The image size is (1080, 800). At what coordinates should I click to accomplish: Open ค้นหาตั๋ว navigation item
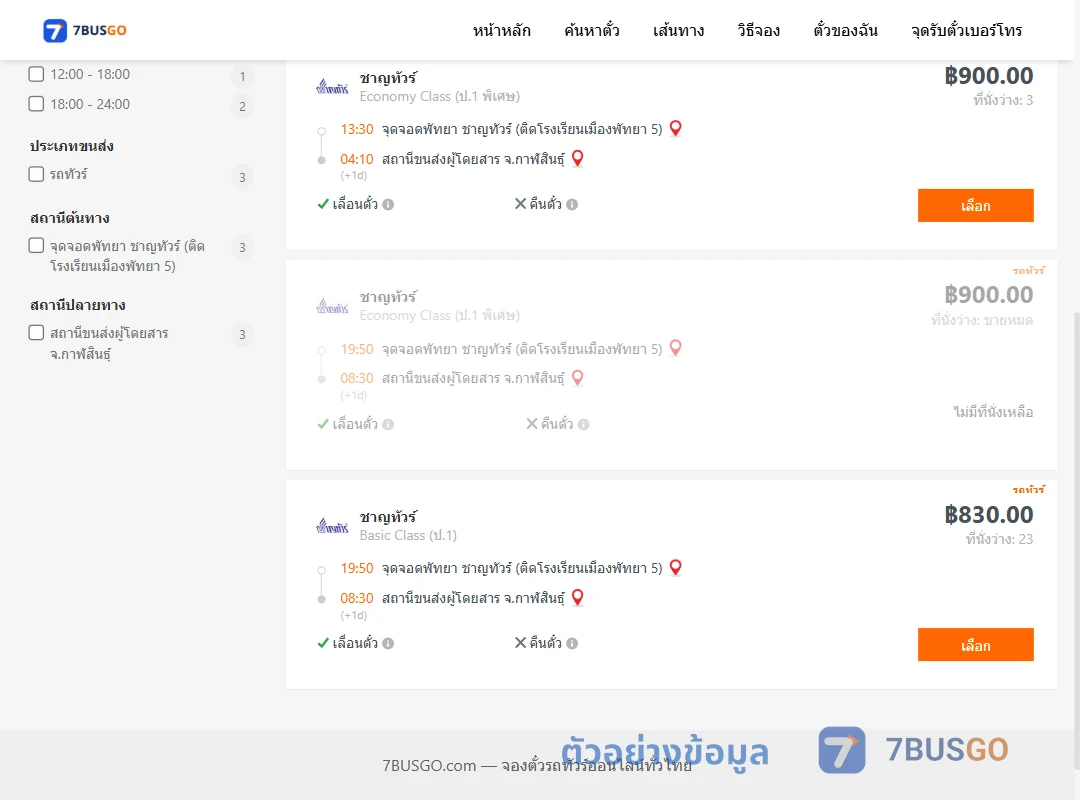coord(592,30)
